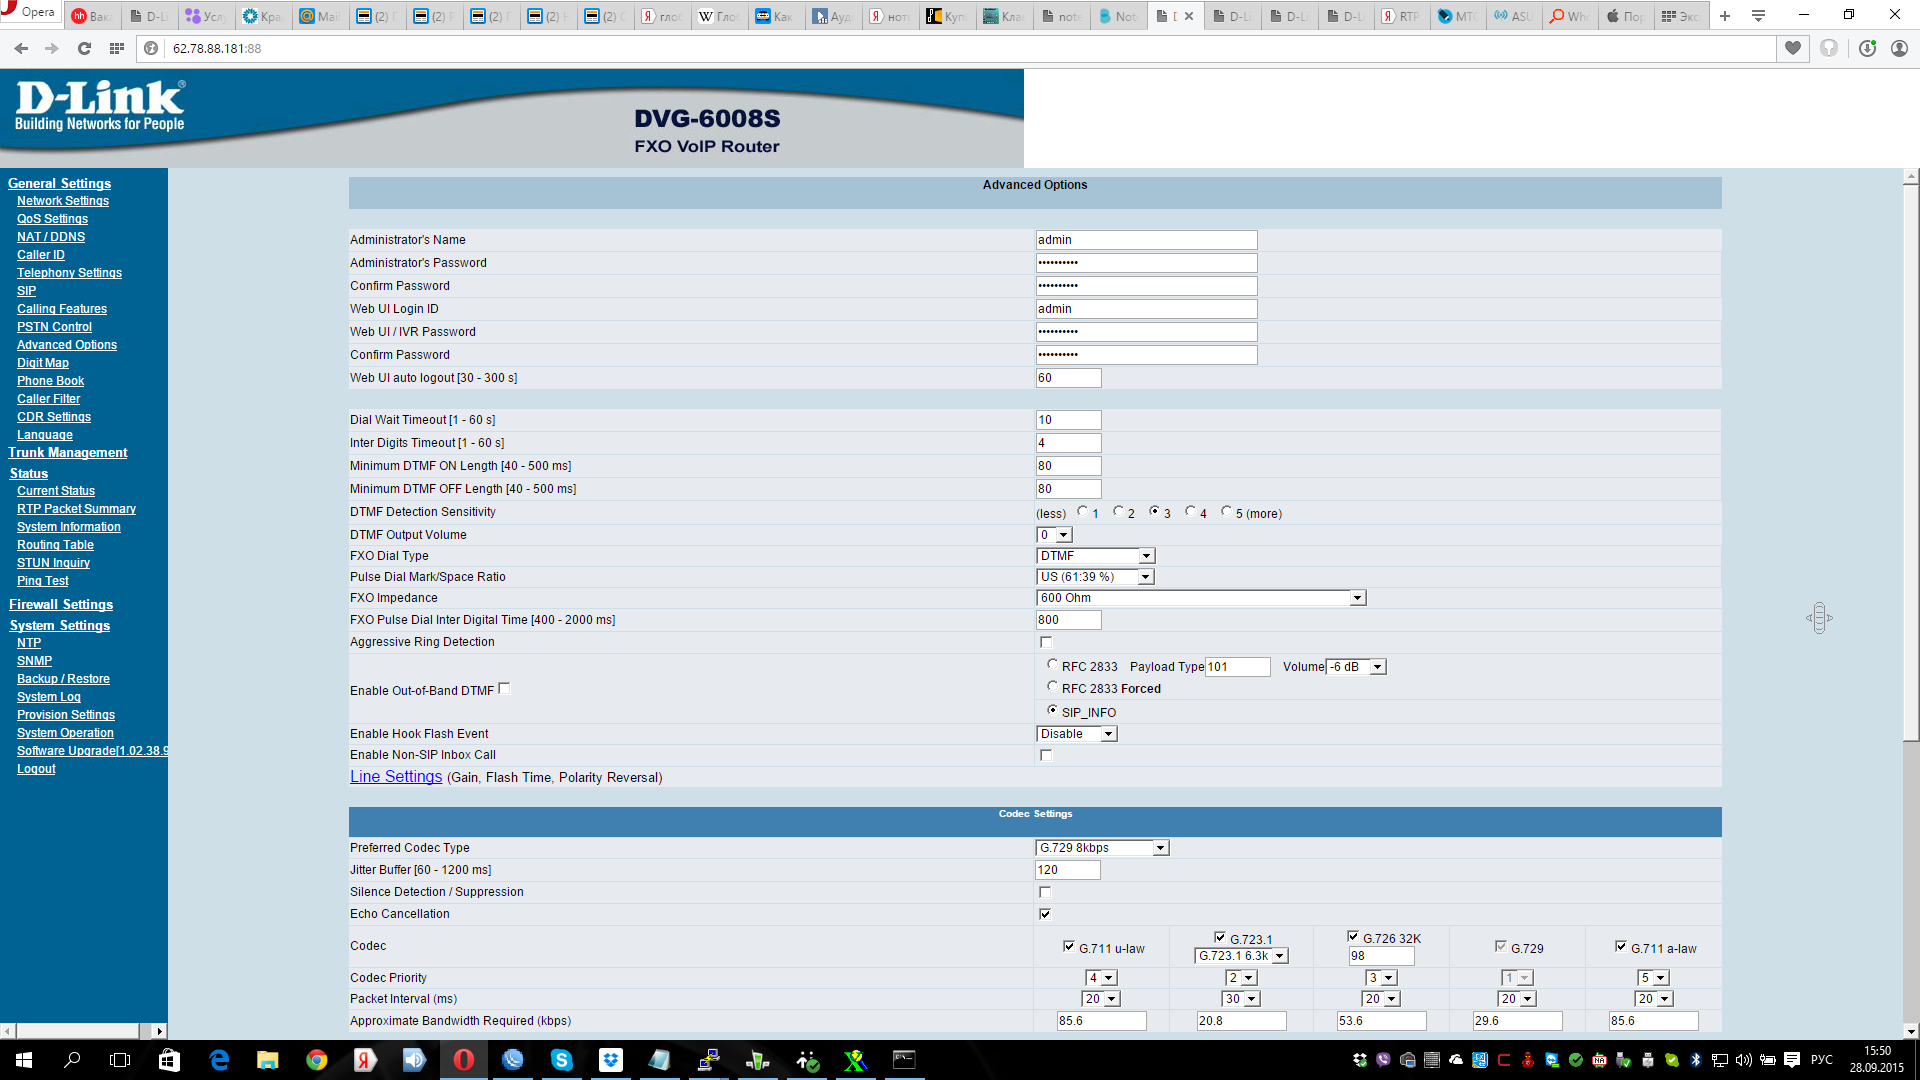The height and width of the screenshot is (1080, 1920).
Task: Enable Aggressive Ring Detection checkbox
Action: coord(1046,642)
